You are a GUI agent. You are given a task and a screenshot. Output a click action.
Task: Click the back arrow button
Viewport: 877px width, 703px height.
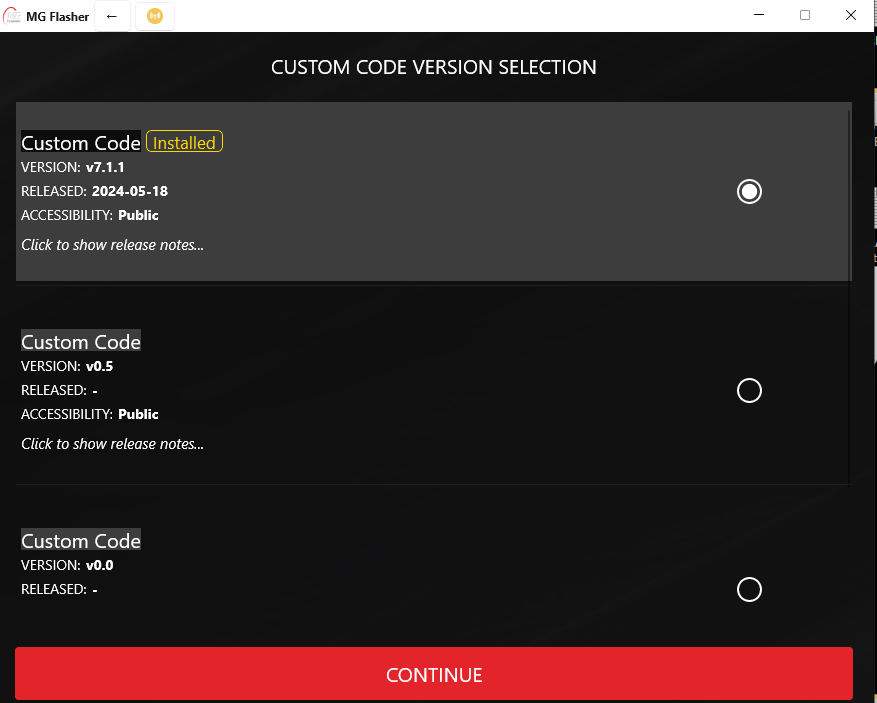(112, 16)
